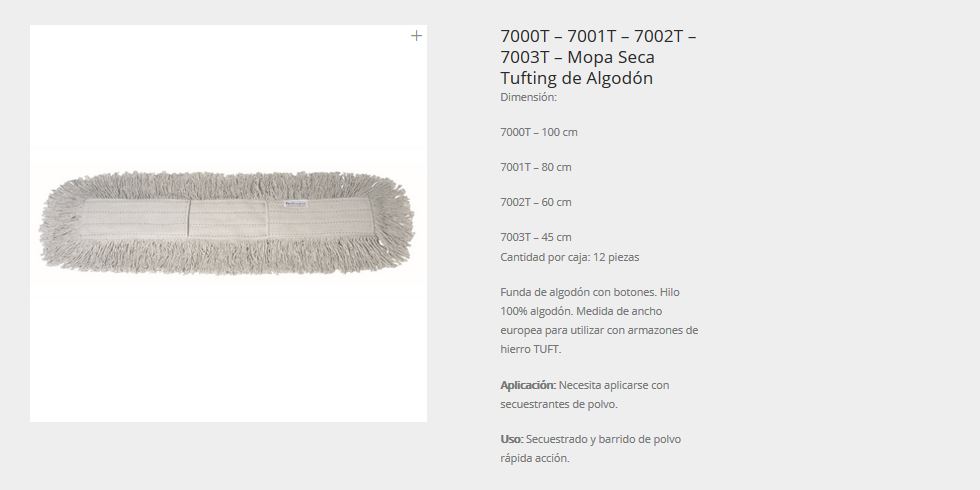Click 'Tufting de Algodón' title line
980x490 pixels.
576,78
